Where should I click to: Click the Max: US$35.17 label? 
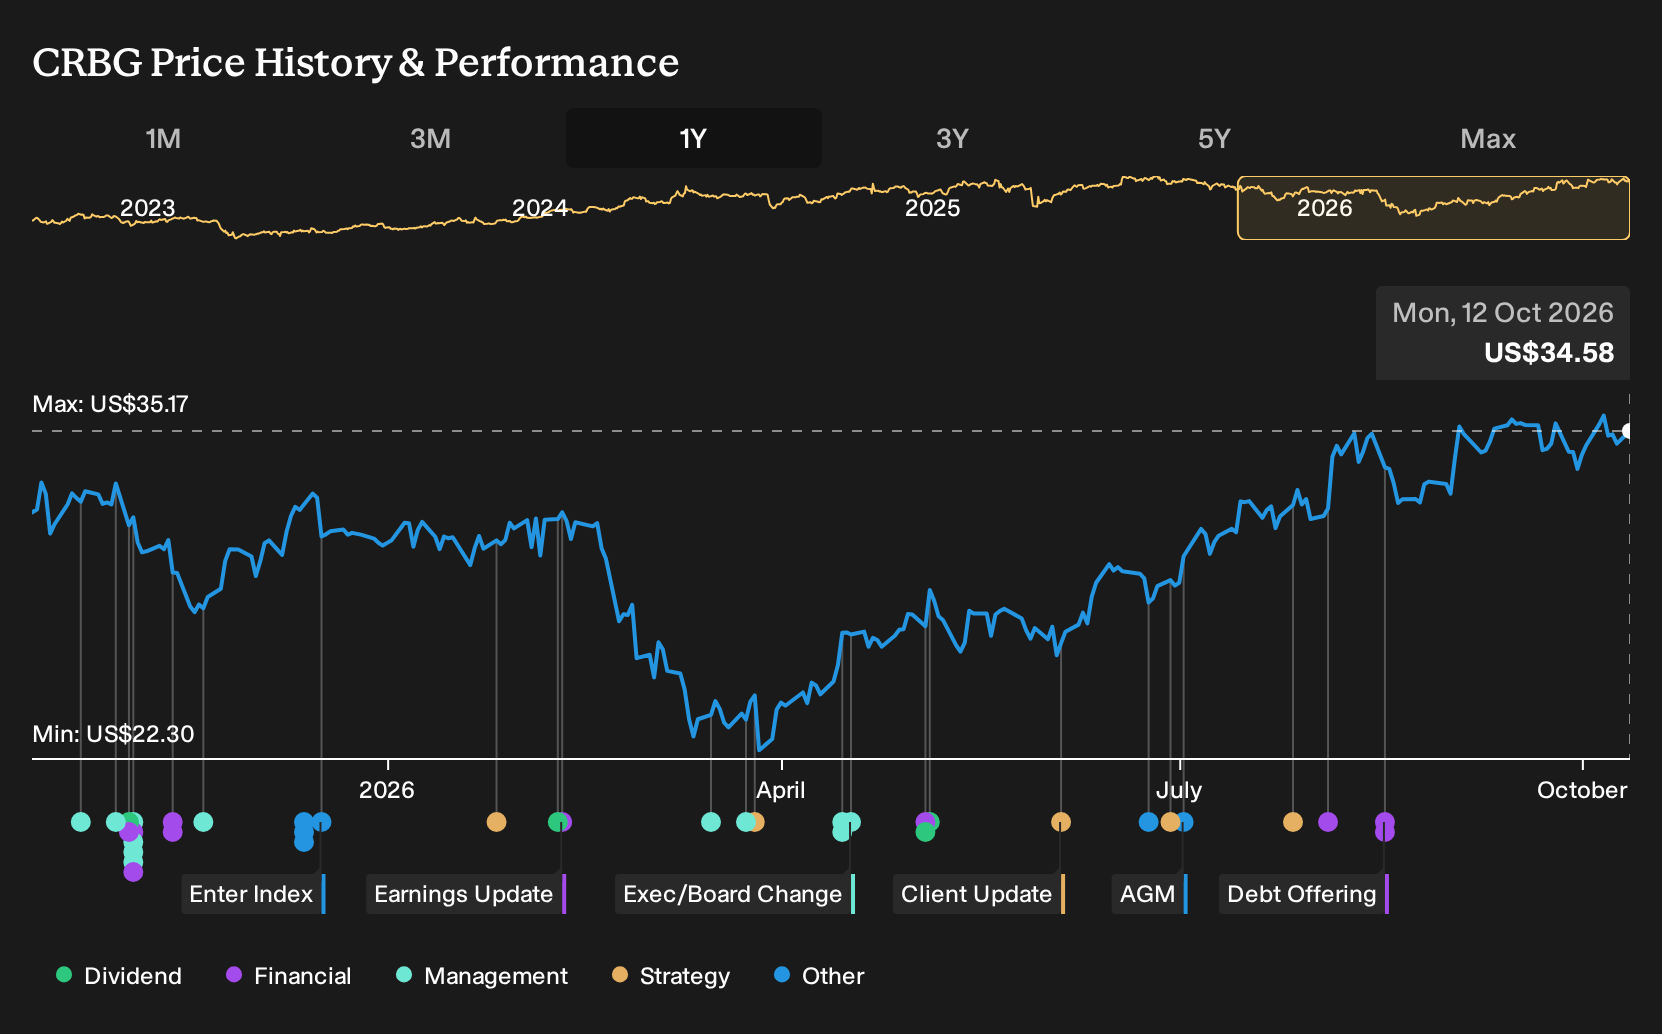pos(110,404)
